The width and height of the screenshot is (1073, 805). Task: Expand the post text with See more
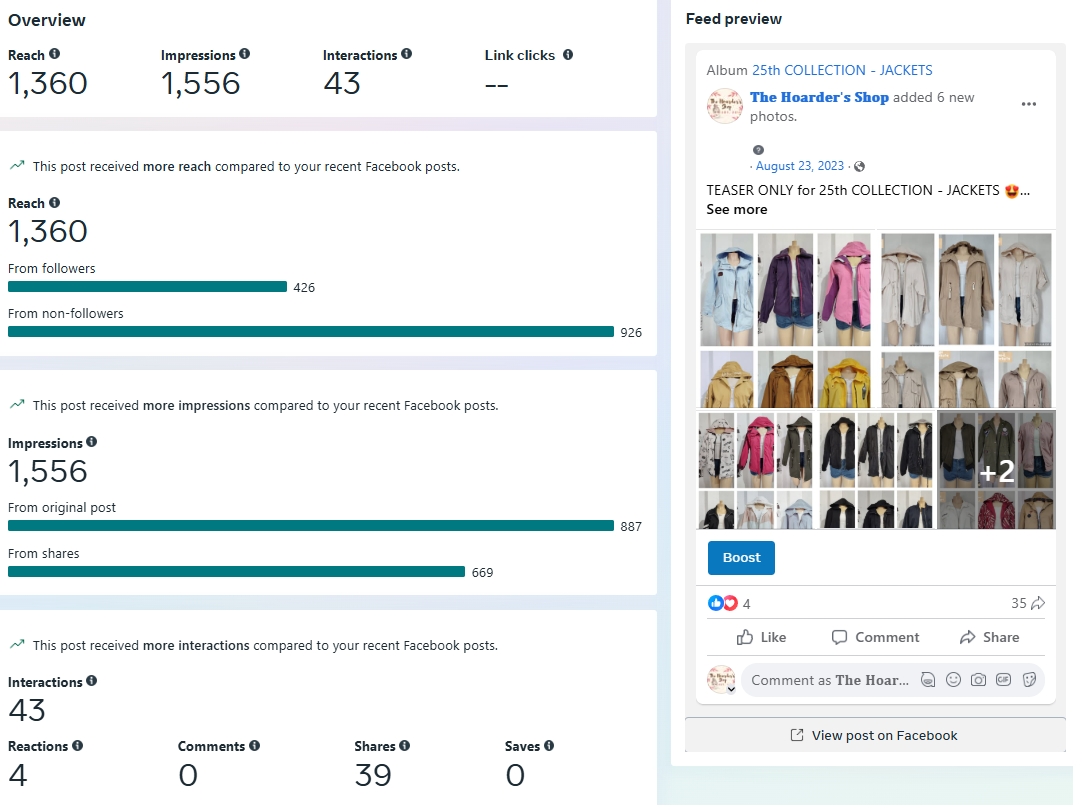pos(736,210)
